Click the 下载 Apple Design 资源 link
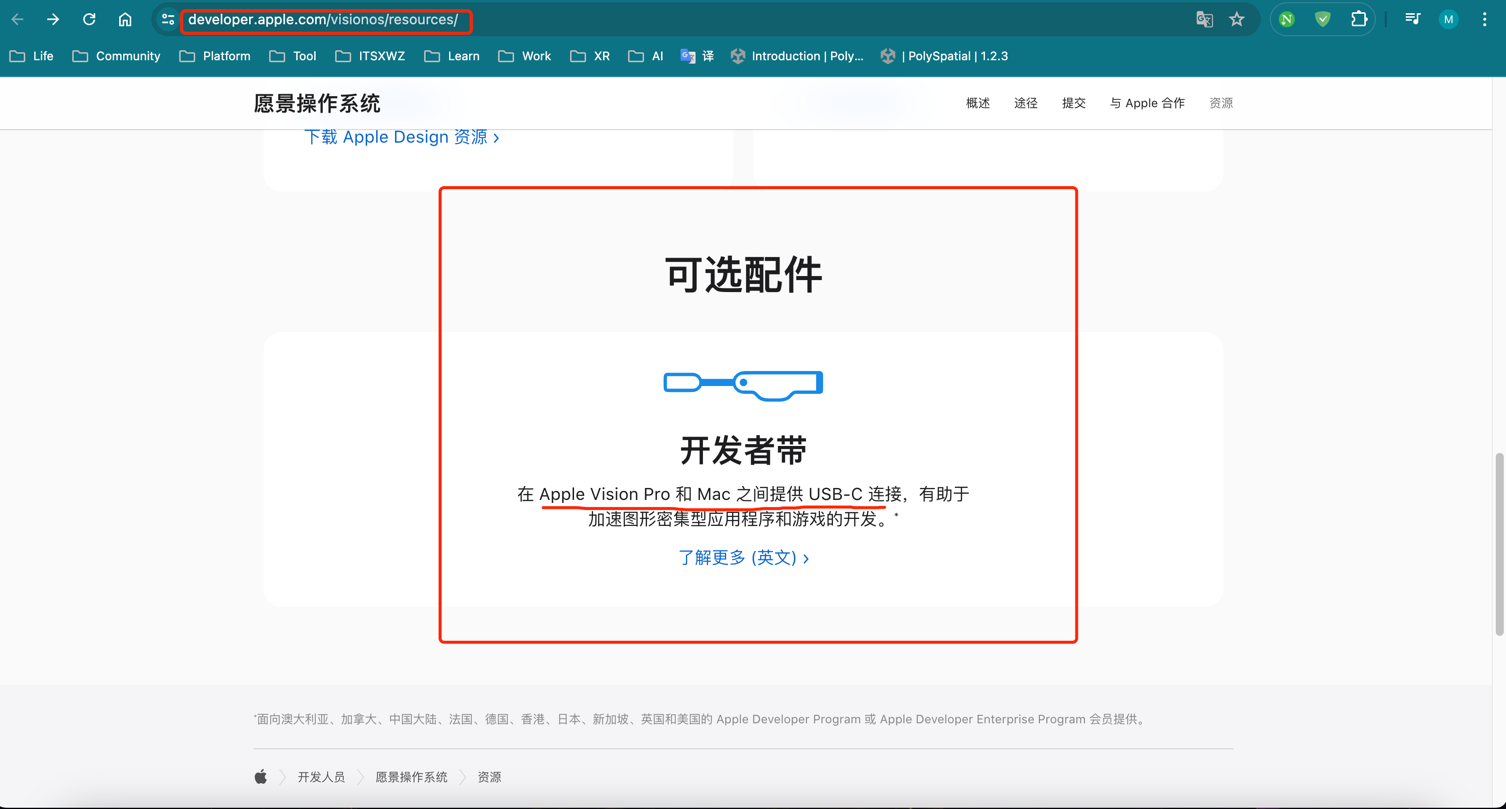The width and height of the screenshot is (1506, 809). [401, 137]
